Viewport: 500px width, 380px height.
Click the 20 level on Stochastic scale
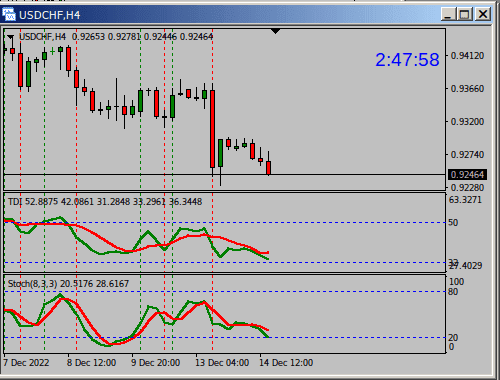(x=453, y=338)
